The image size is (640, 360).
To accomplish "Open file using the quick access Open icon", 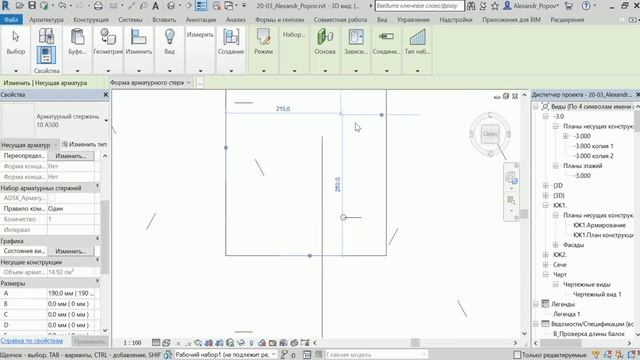I will click(x=19, y=6).
